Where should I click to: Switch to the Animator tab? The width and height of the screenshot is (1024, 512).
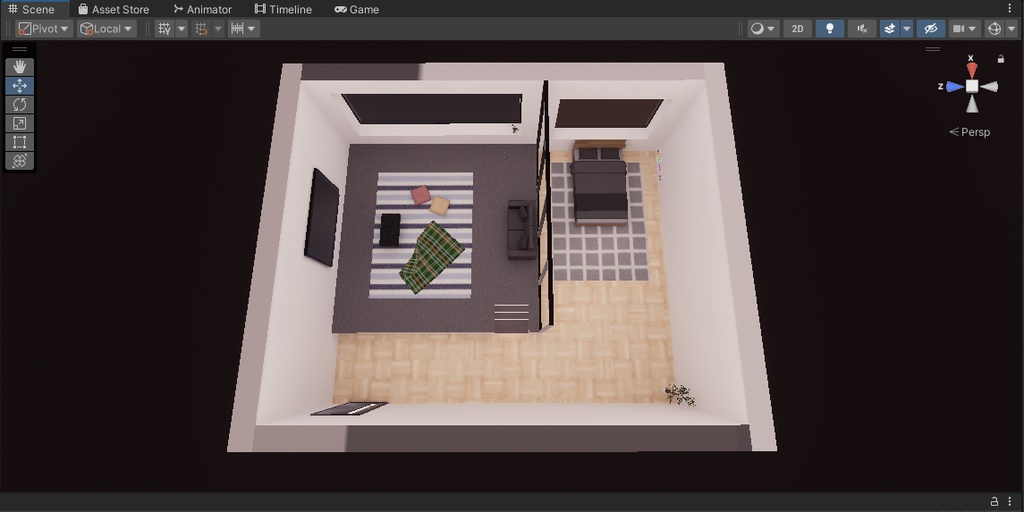point(202,9)
